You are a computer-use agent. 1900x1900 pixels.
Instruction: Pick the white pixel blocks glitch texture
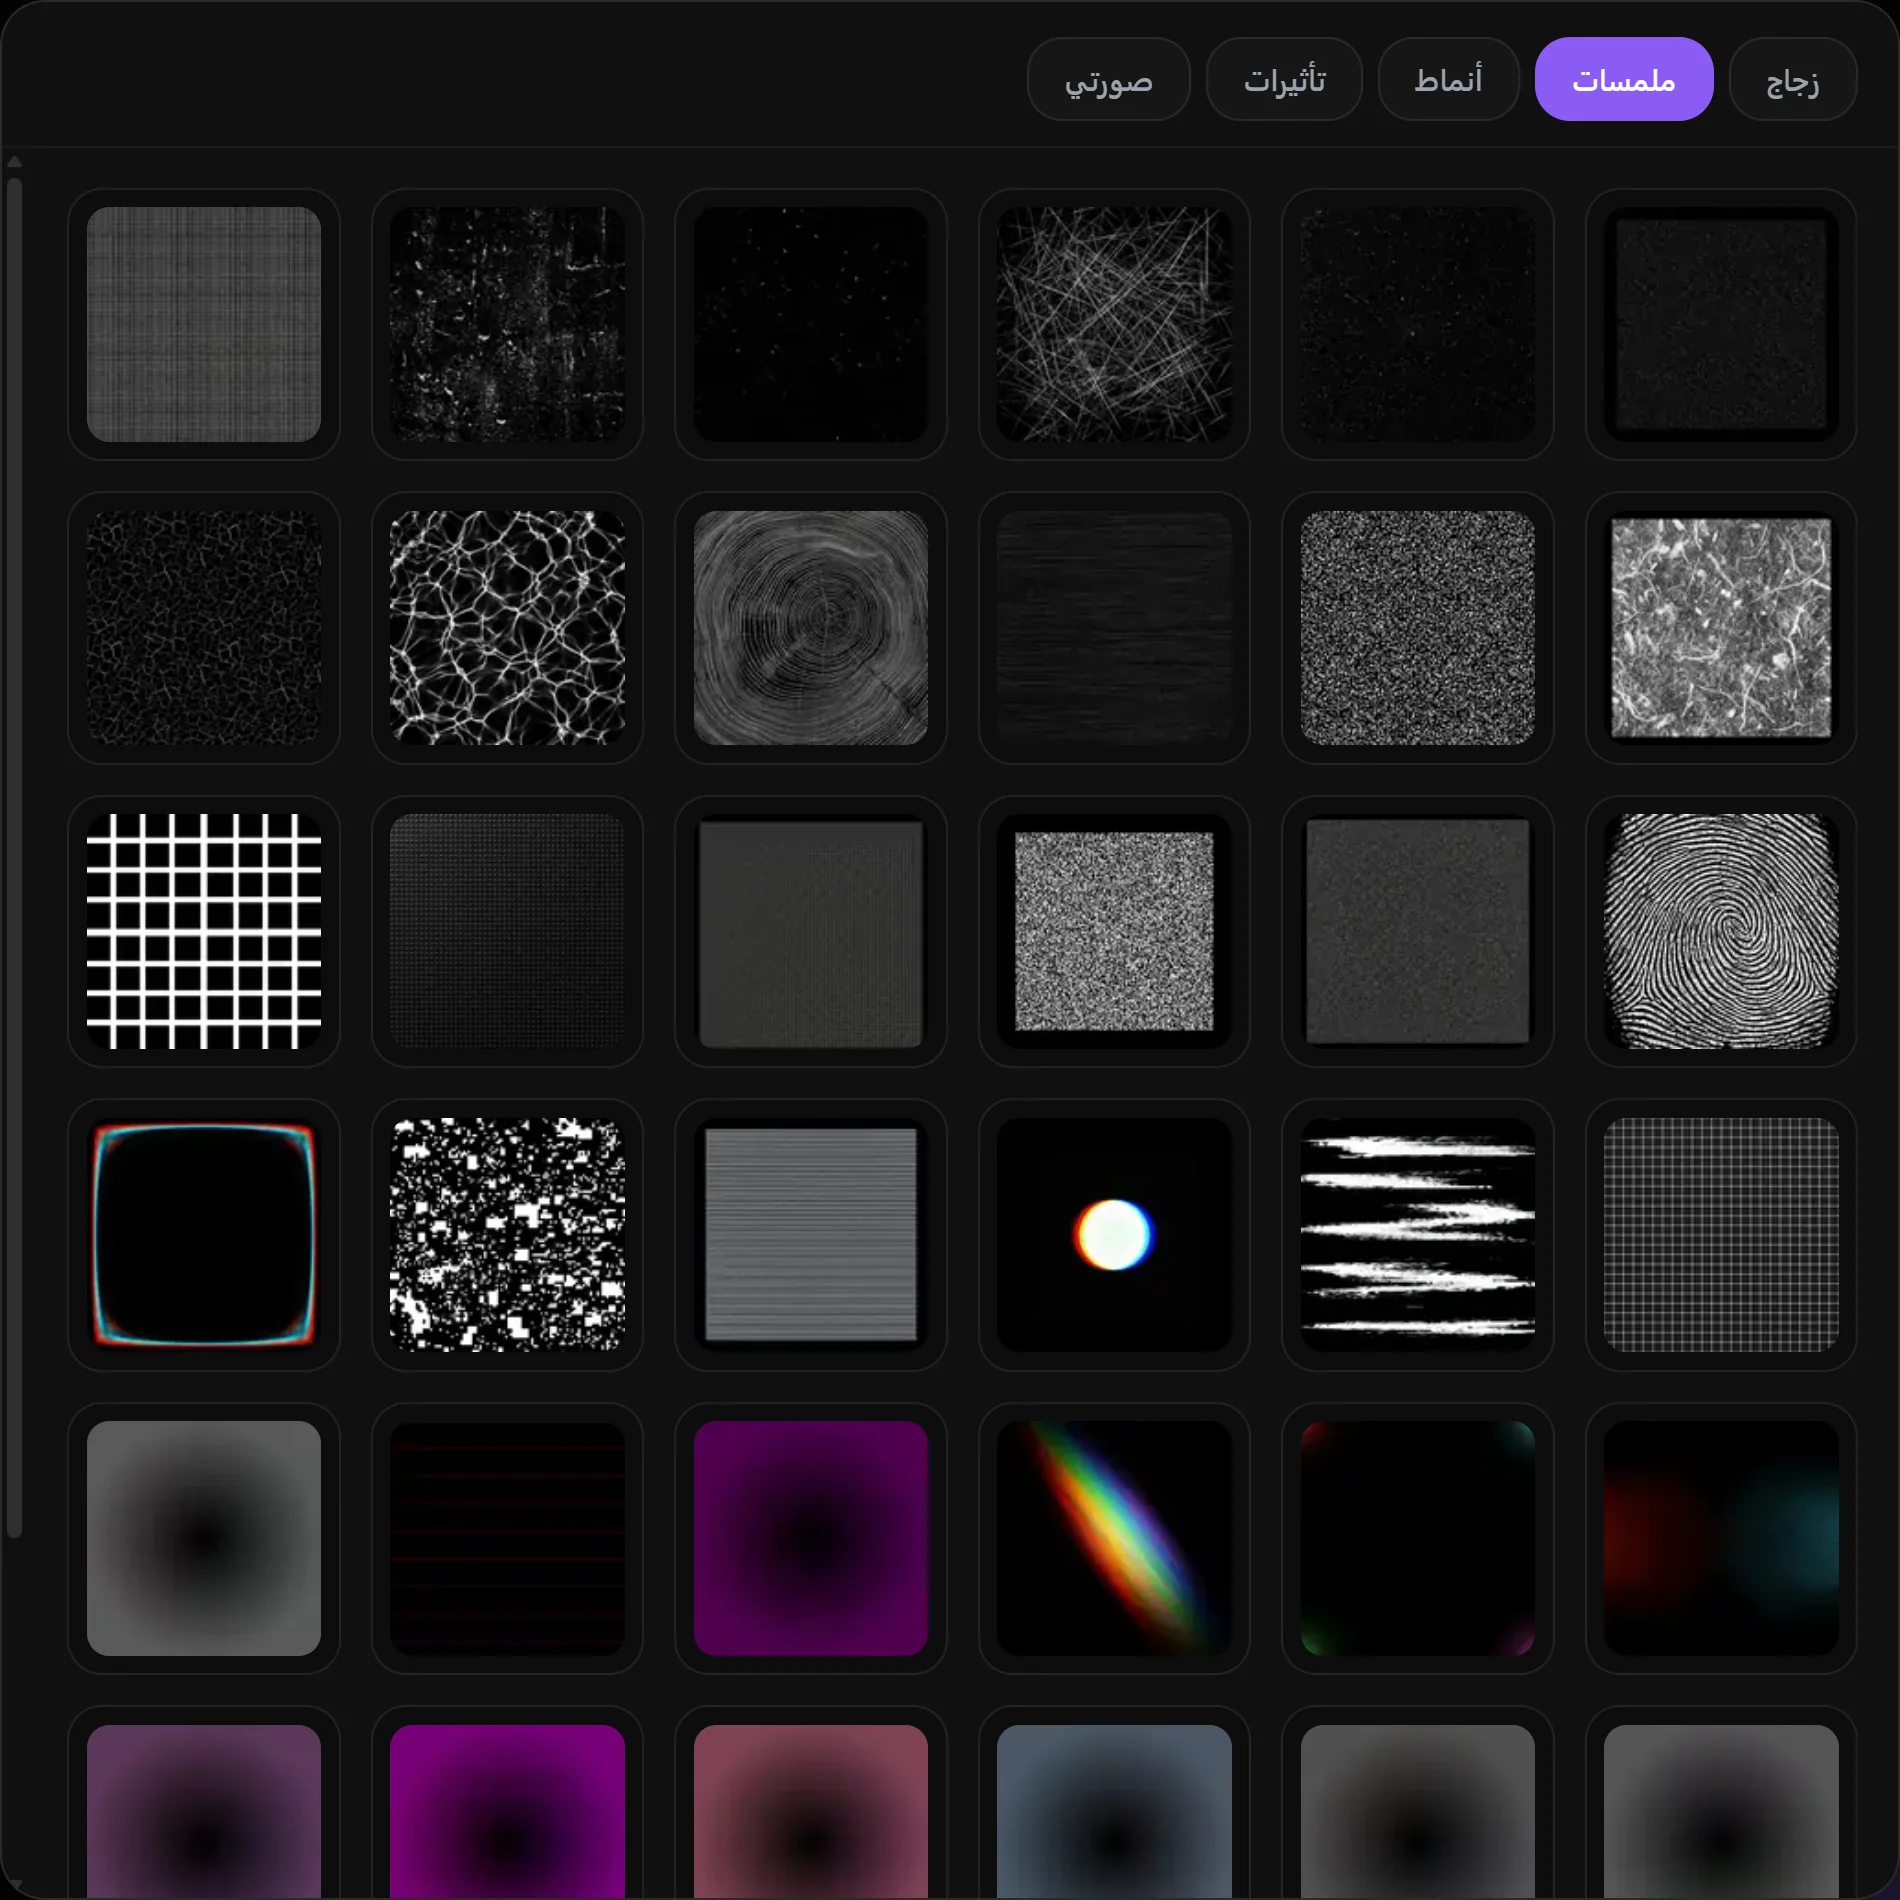pos(507,1235)
